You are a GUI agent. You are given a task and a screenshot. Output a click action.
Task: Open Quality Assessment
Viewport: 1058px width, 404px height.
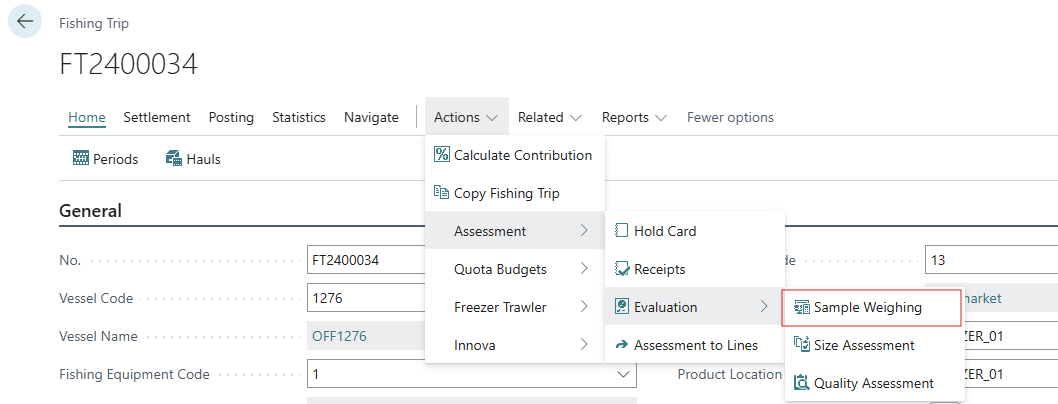tap(873, 383)
